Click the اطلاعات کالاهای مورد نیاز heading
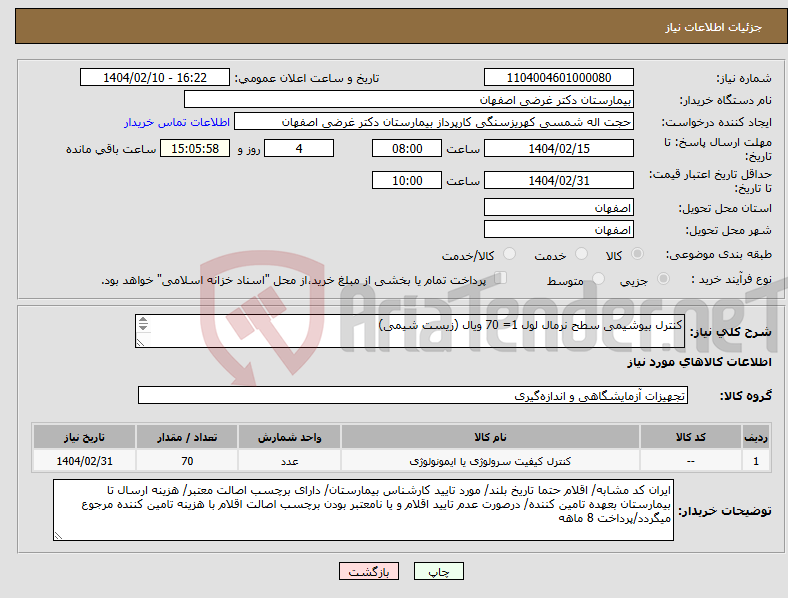Viewport: 788px width, 598px height. click(699, 362)
